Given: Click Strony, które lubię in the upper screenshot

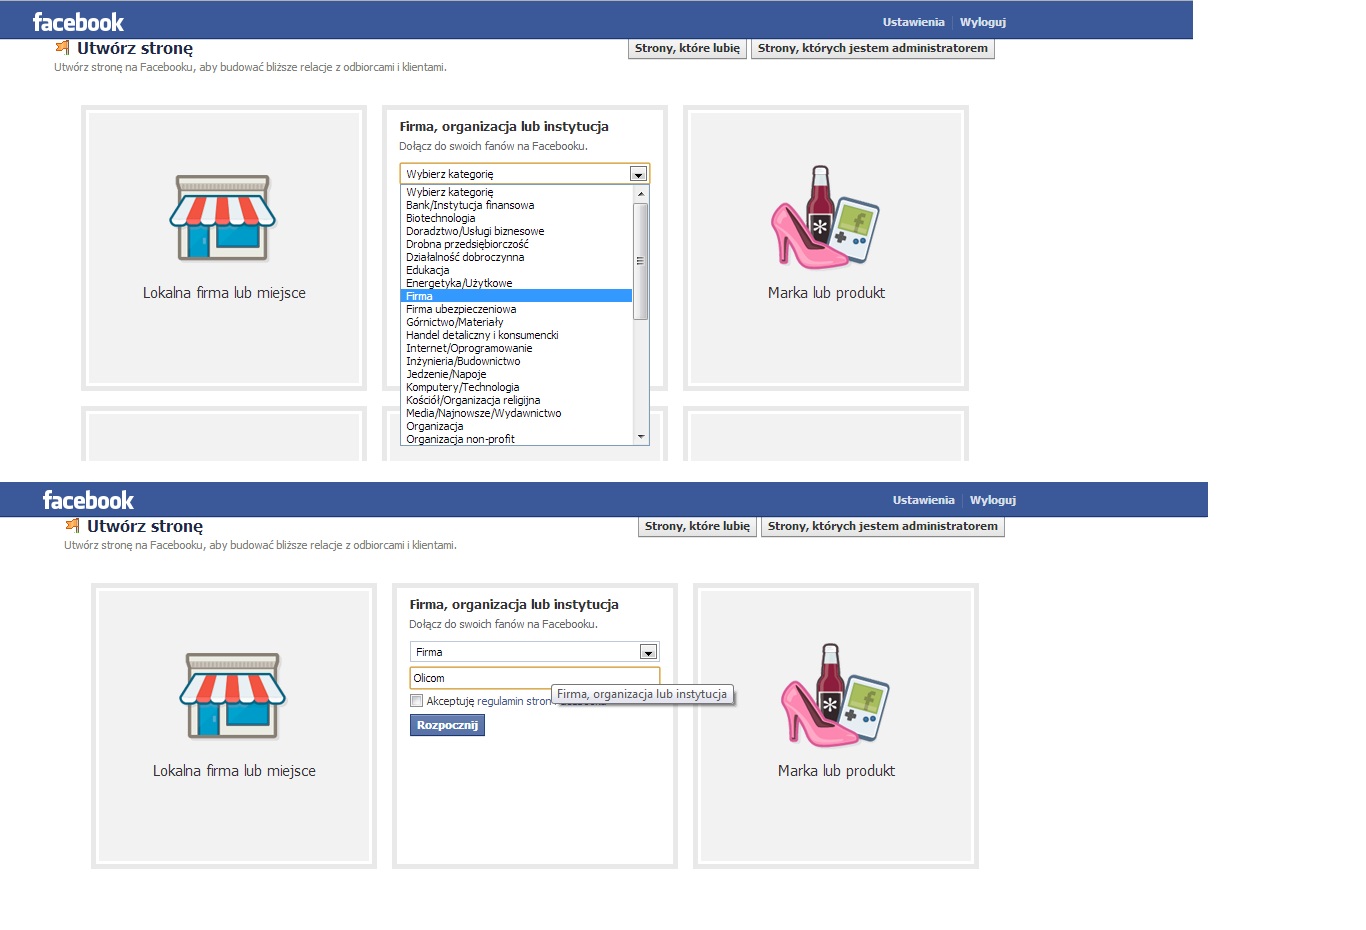Looking at the screenshot, I should pos(687,48).
